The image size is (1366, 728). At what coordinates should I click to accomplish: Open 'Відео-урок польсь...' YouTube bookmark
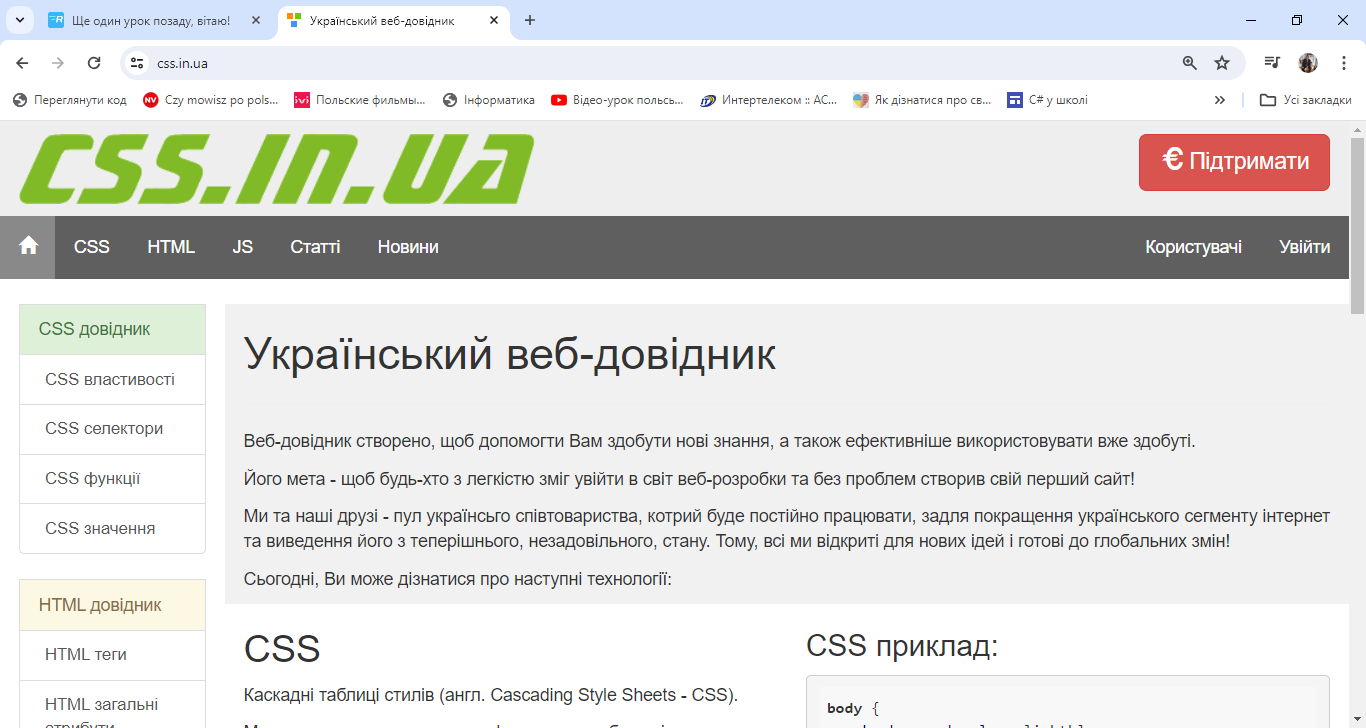coord(618,100)
